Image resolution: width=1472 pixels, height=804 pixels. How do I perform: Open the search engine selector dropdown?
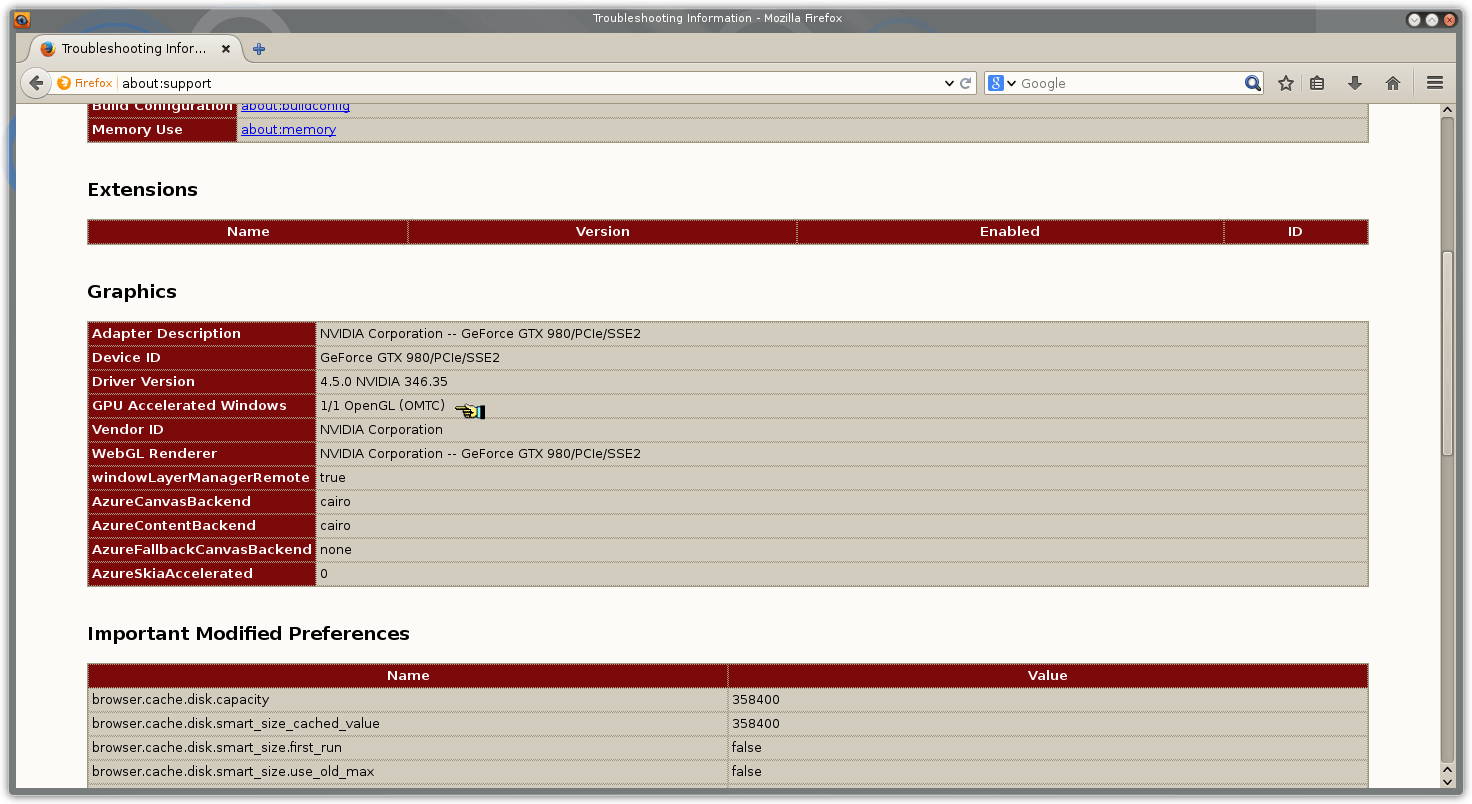pos(1005,83)
